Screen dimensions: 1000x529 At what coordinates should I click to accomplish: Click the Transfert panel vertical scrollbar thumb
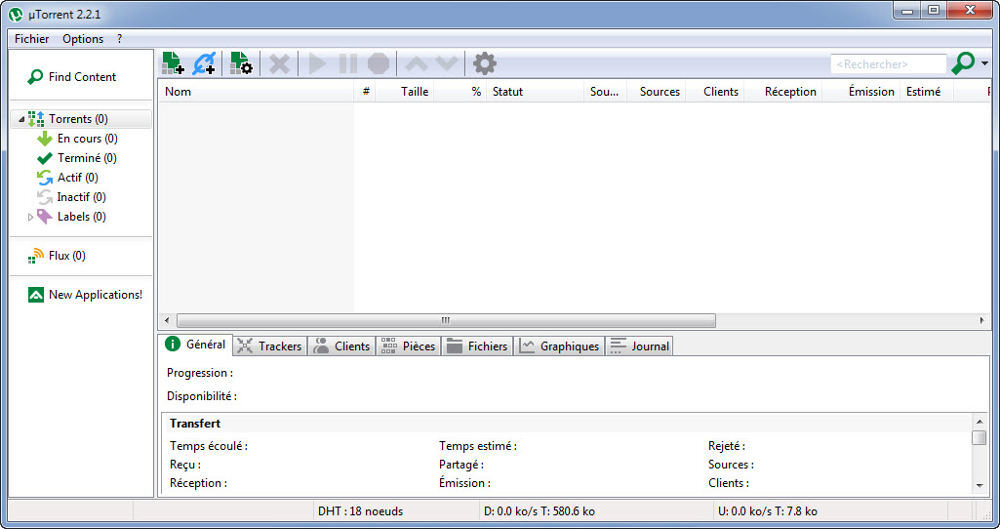pyautogui.click(x=980, y=438)
